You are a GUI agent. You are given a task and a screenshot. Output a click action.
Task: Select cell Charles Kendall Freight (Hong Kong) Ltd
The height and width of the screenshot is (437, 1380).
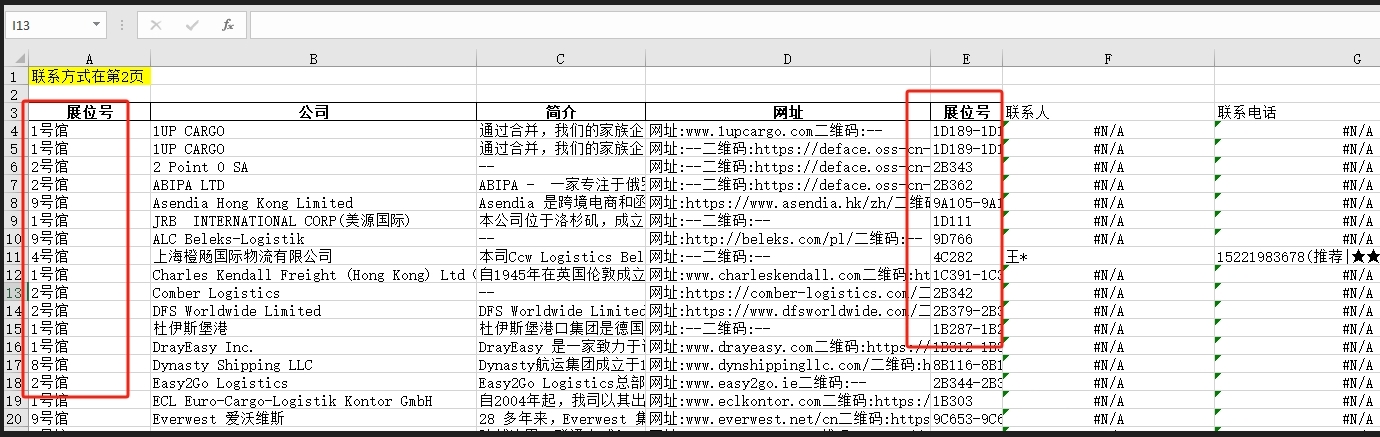313,274
